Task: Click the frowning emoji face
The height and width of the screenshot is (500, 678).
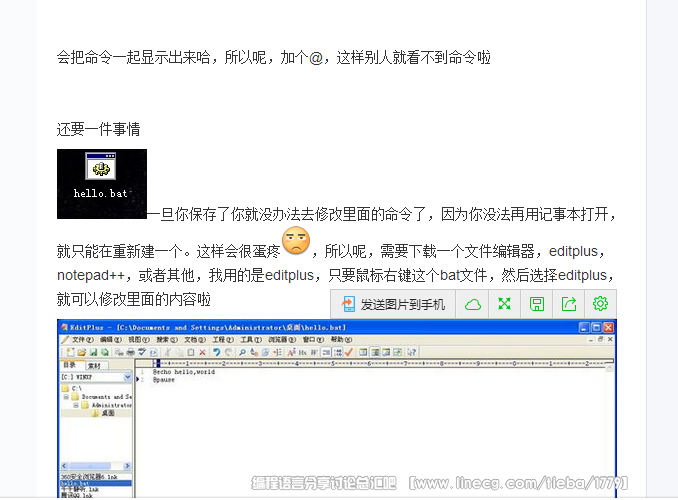Action: pyautogui.click(x=296, y=240)
